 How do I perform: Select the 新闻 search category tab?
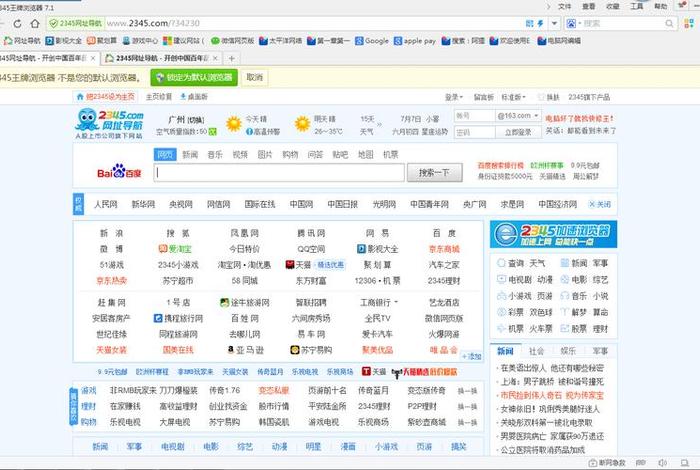click(190, 154)
